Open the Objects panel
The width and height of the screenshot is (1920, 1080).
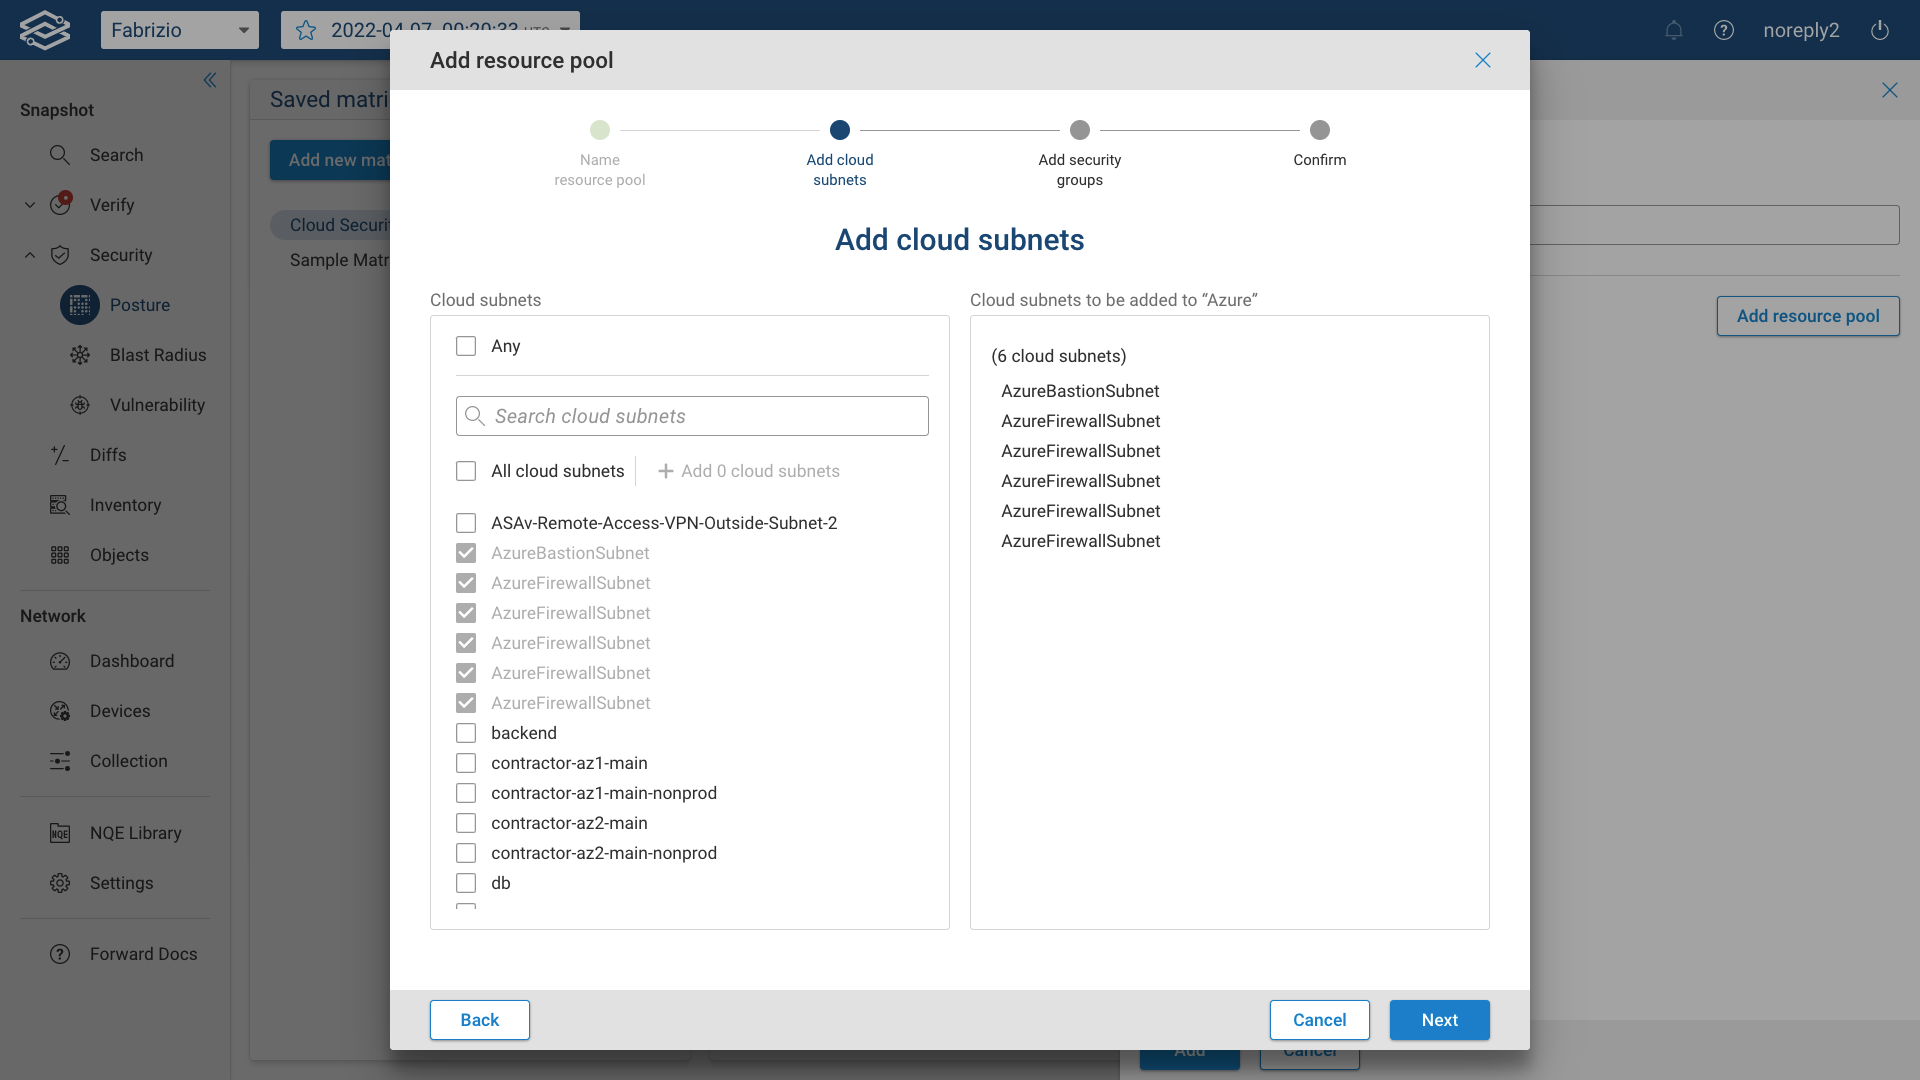(x=119, y=555)
